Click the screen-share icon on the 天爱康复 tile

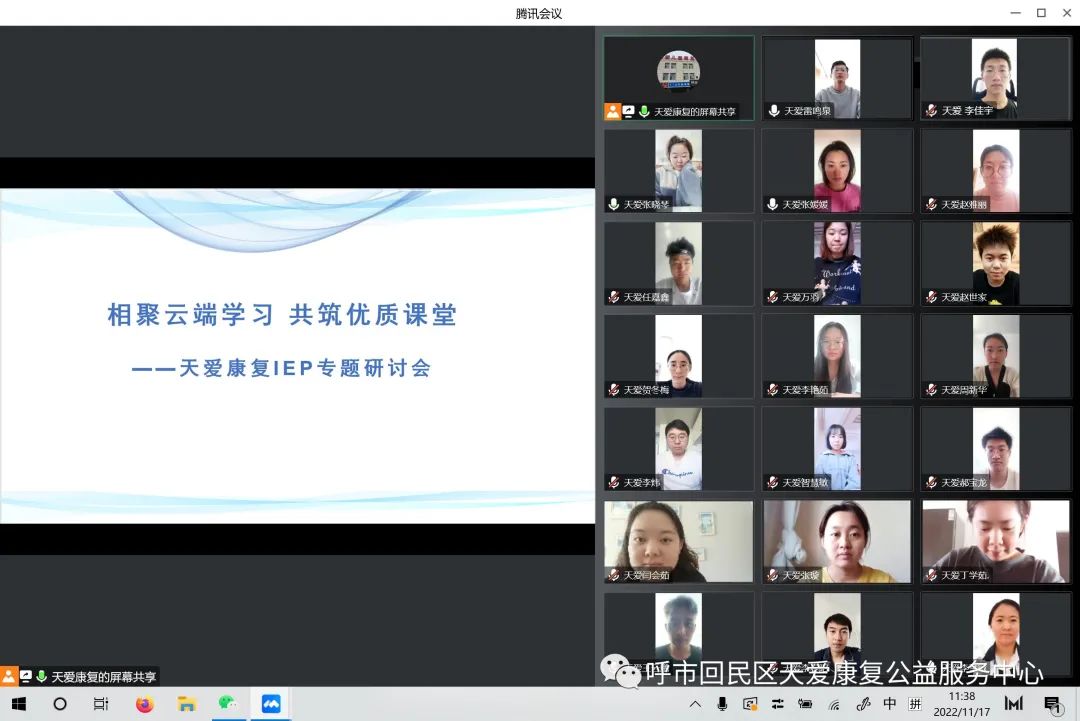628,111
